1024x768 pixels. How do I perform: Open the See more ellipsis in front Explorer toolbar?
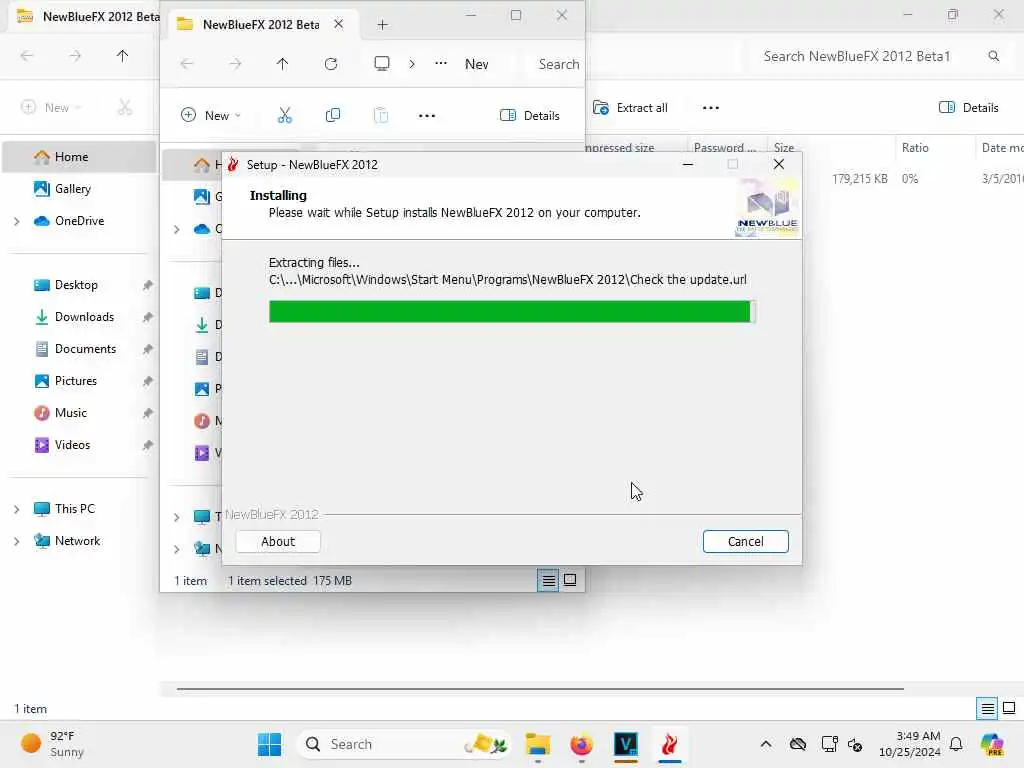(426, 116)
